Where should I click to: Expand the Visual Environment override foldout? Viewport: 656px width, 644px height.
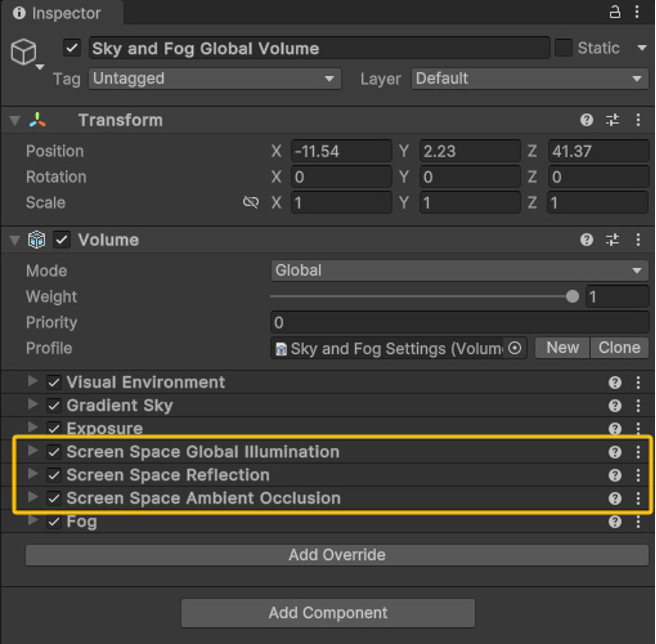click(x=32, y=382)
